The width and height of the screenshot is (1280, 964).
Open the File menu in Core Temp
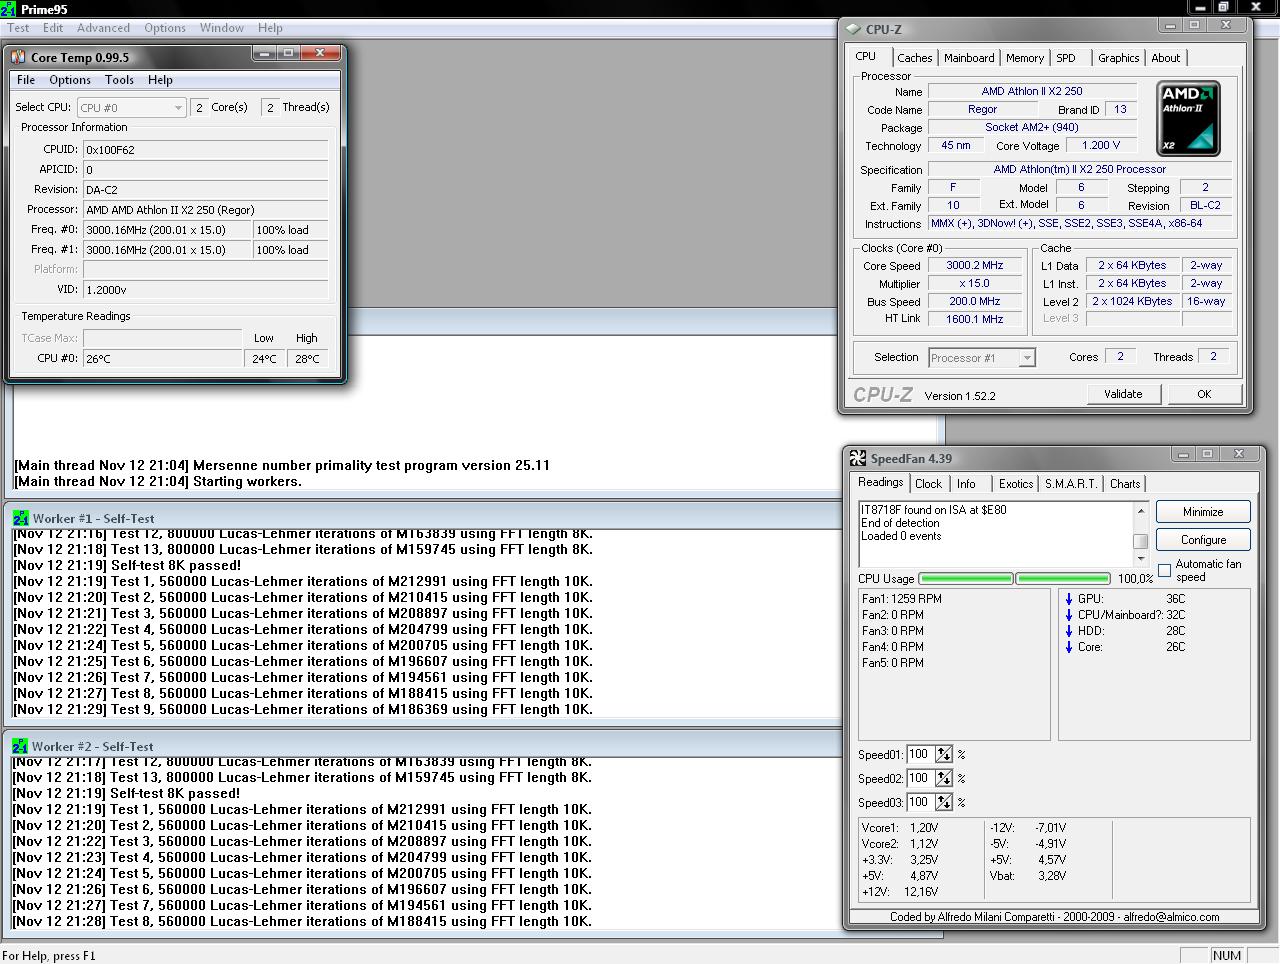click(x=26, y=80)
